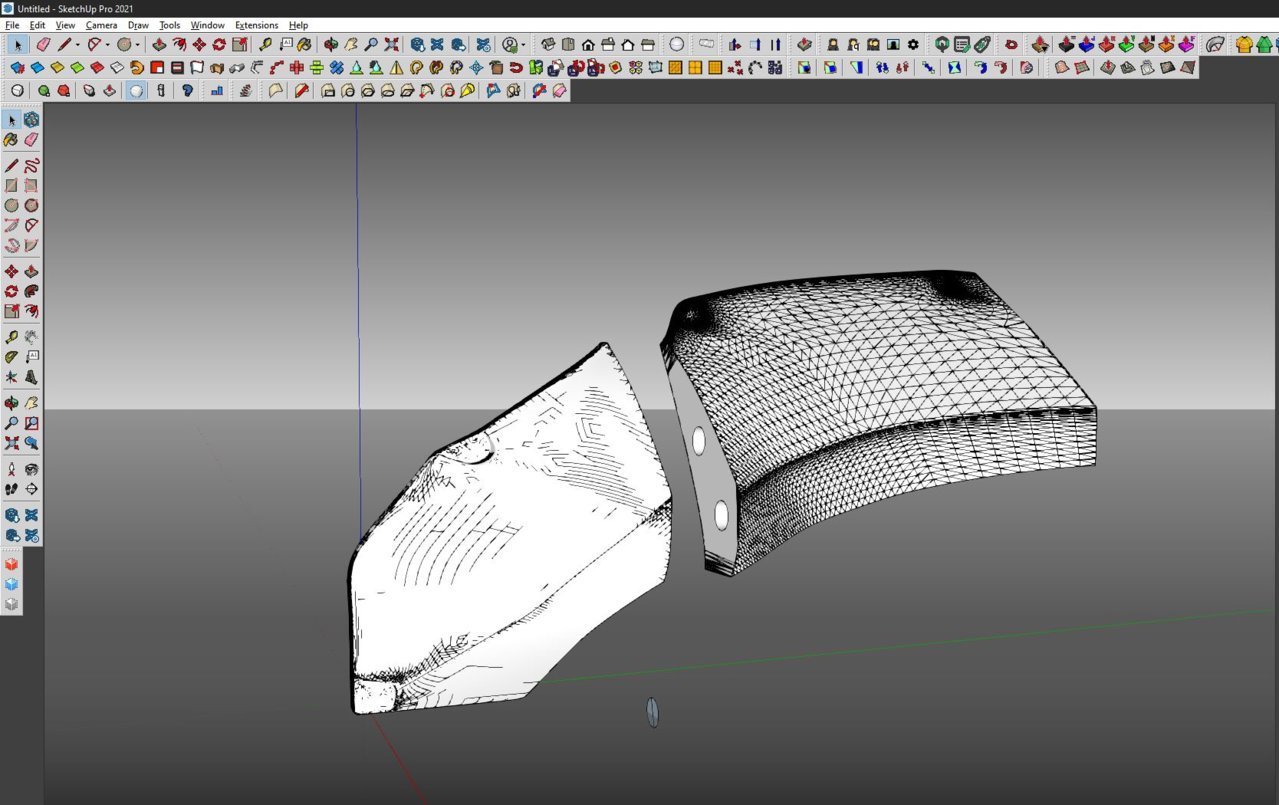Choose the Sandbox Drape tool
The width and height of the screenshot is (1279, 805).
1148,68
